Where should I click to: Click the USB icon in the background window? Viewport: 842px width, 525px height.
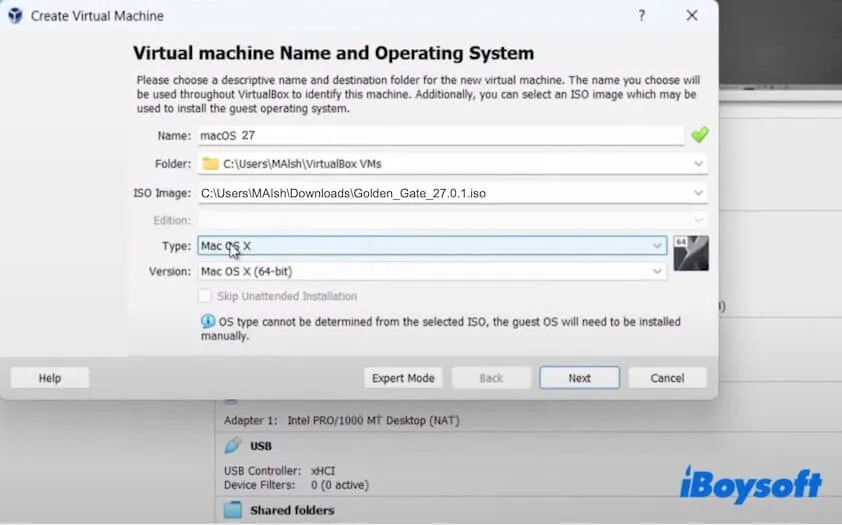click(x=233, y=446)
